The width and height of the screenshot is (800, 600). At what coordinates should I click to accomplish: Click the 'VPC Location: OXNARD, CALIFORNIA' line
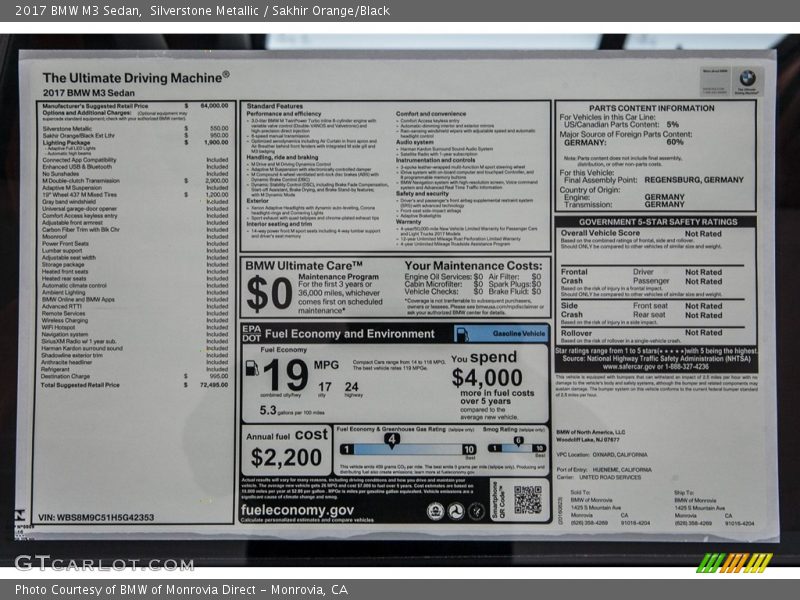click(602, 455)
